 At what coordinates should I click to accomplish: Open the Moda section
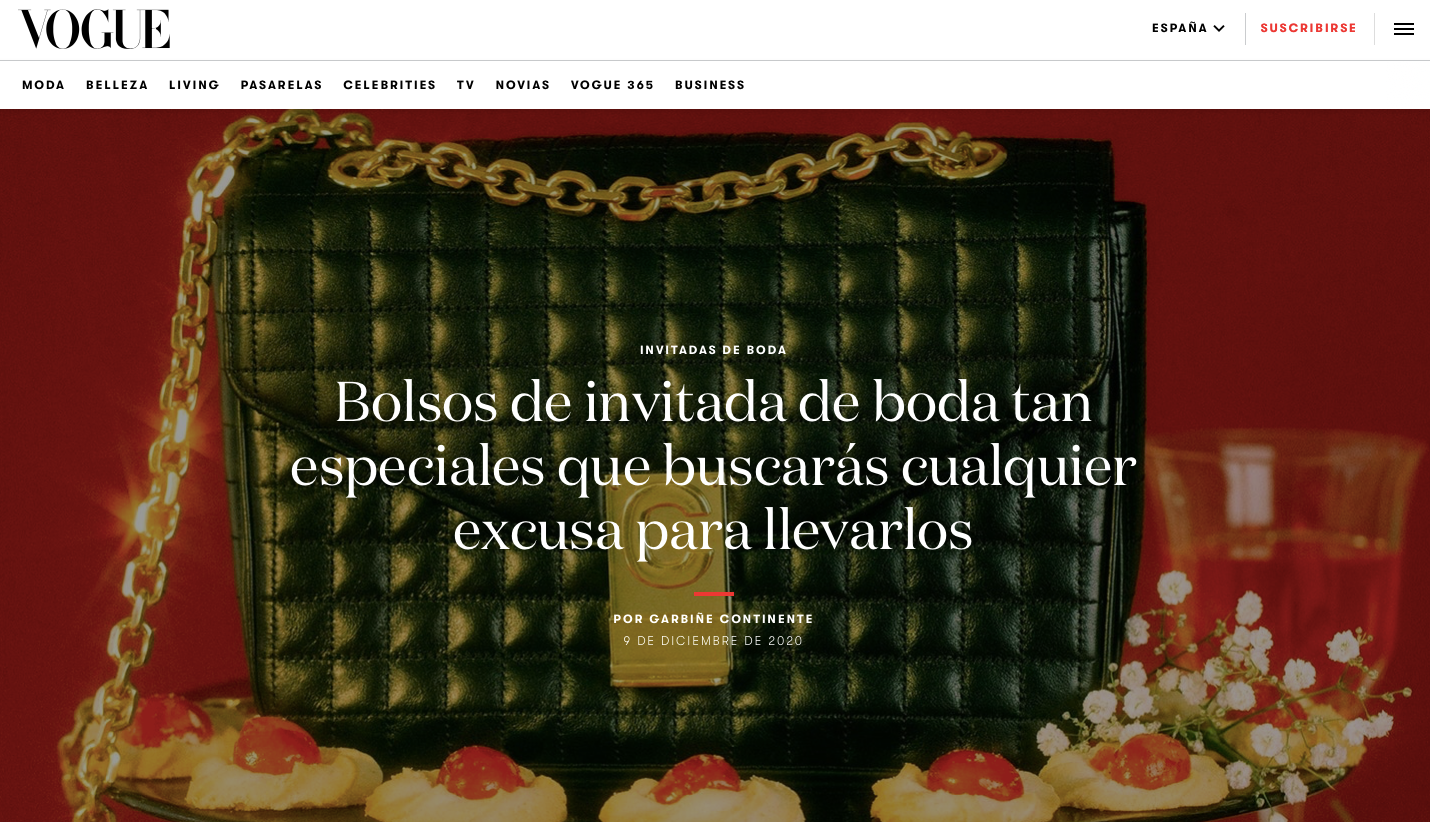point(44,85)
